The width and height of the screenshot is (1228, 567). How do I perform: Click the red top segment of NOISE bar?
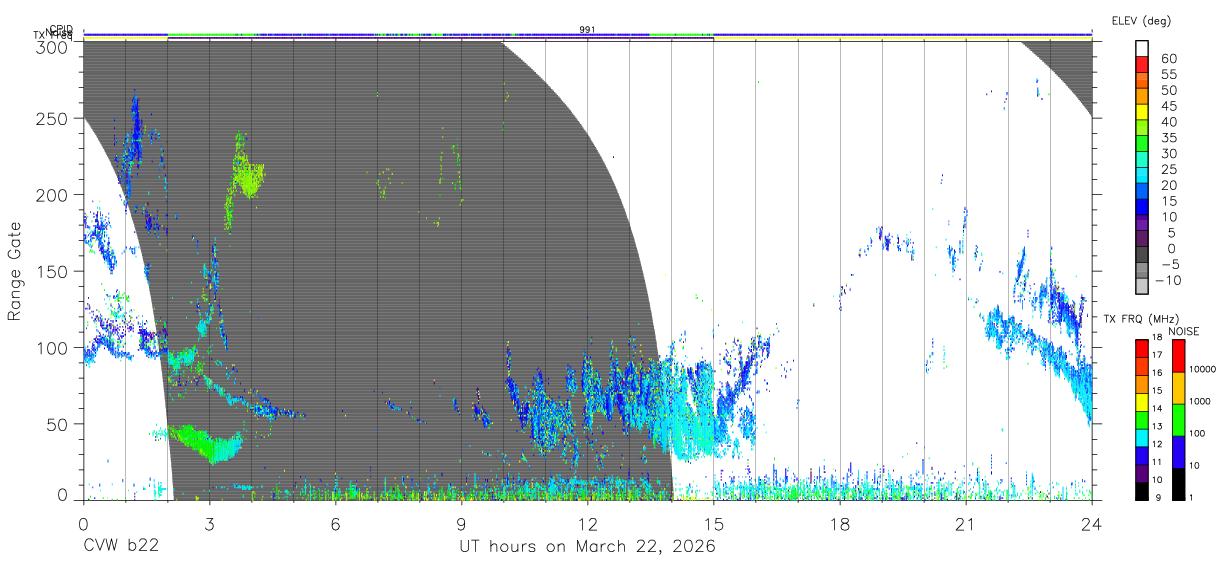[1178, 356]
